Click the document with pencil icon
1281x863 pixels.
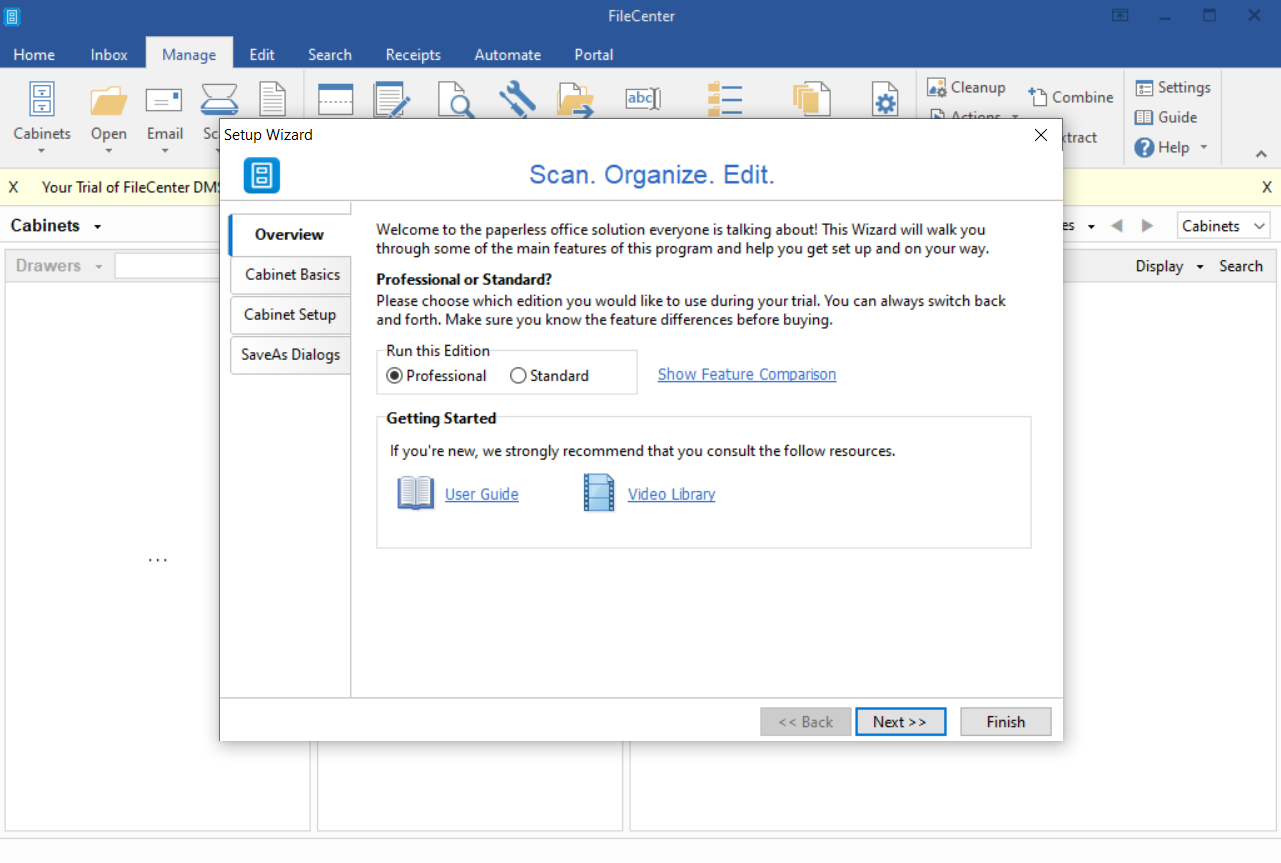coord(392,100)
